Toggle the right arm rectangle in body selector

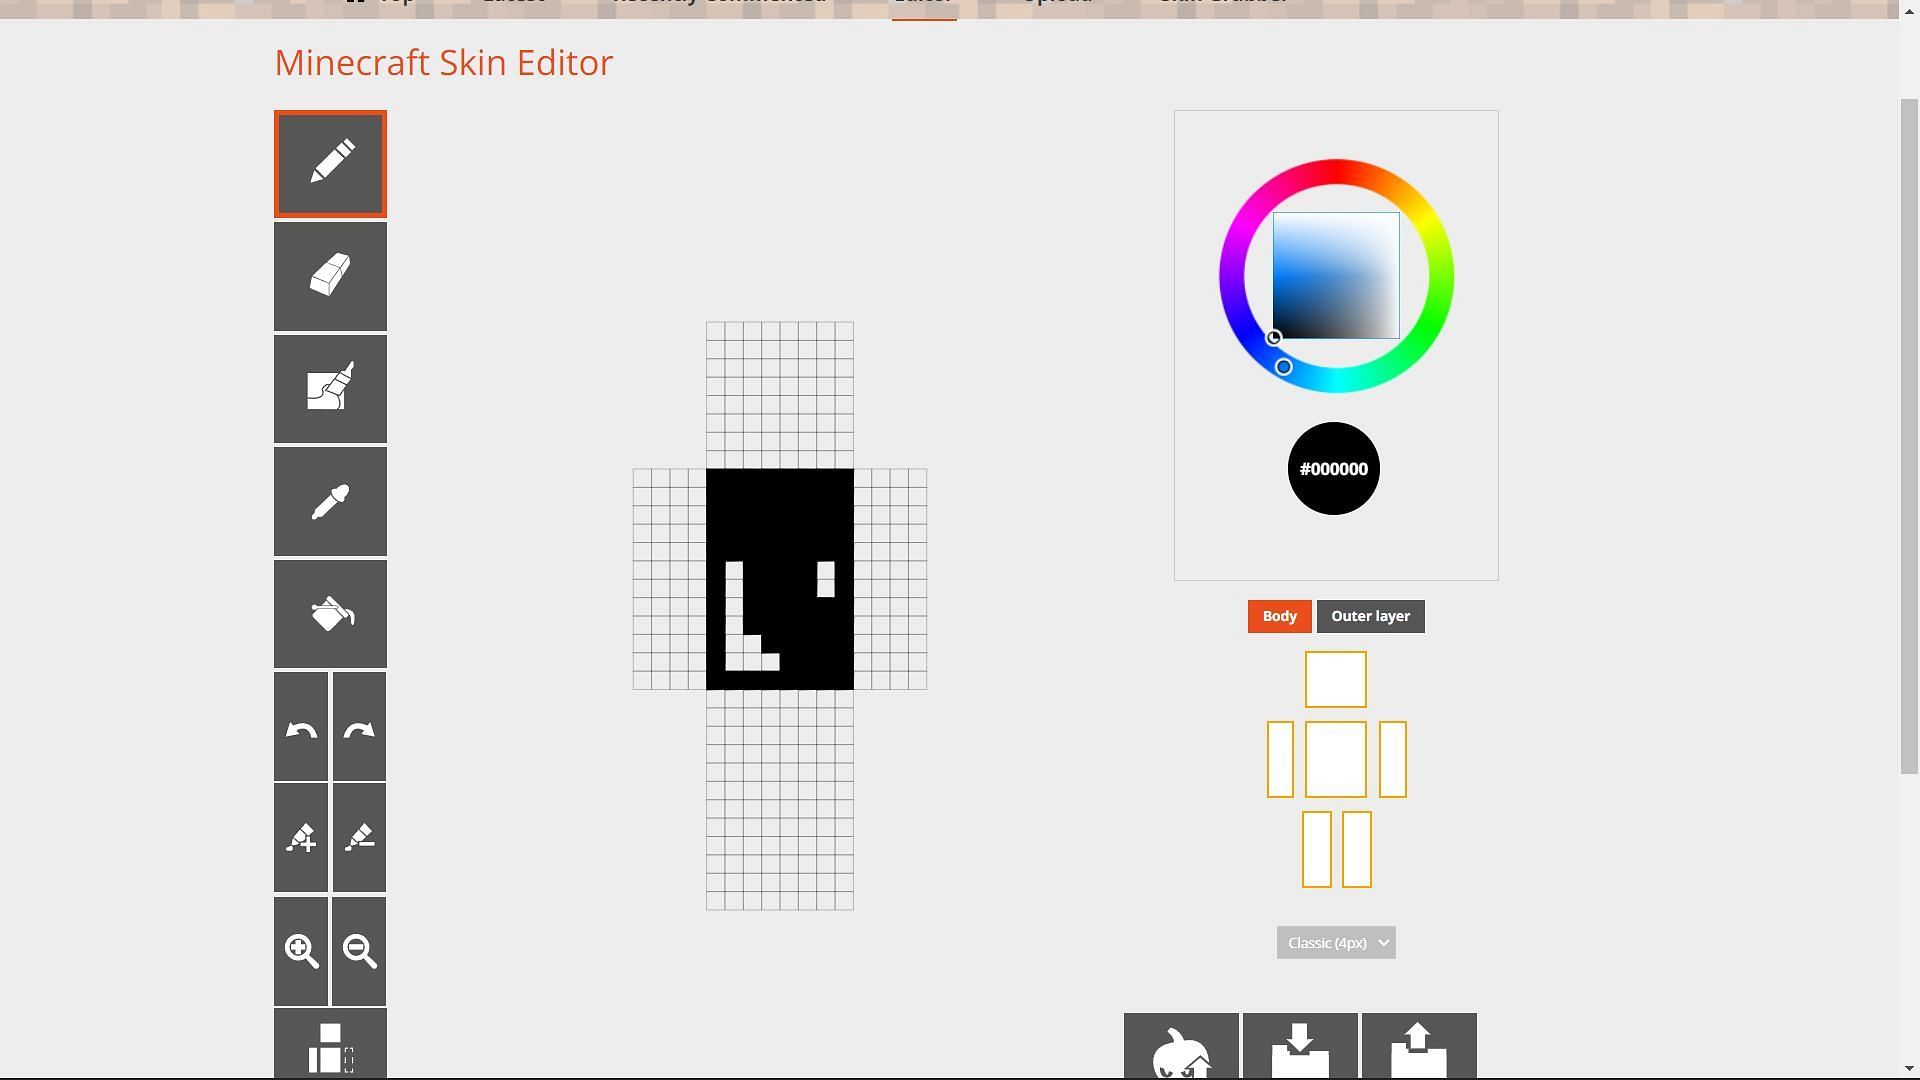(1393, 760)
